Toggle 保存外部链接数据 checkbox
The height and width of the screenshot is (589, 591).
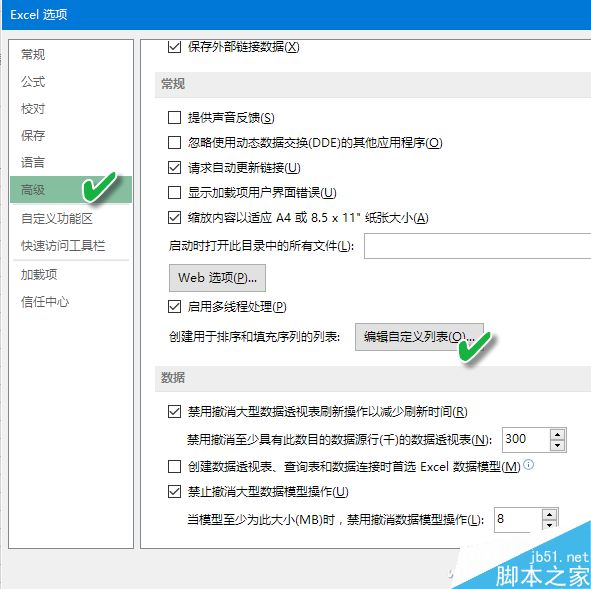(174, 47)
